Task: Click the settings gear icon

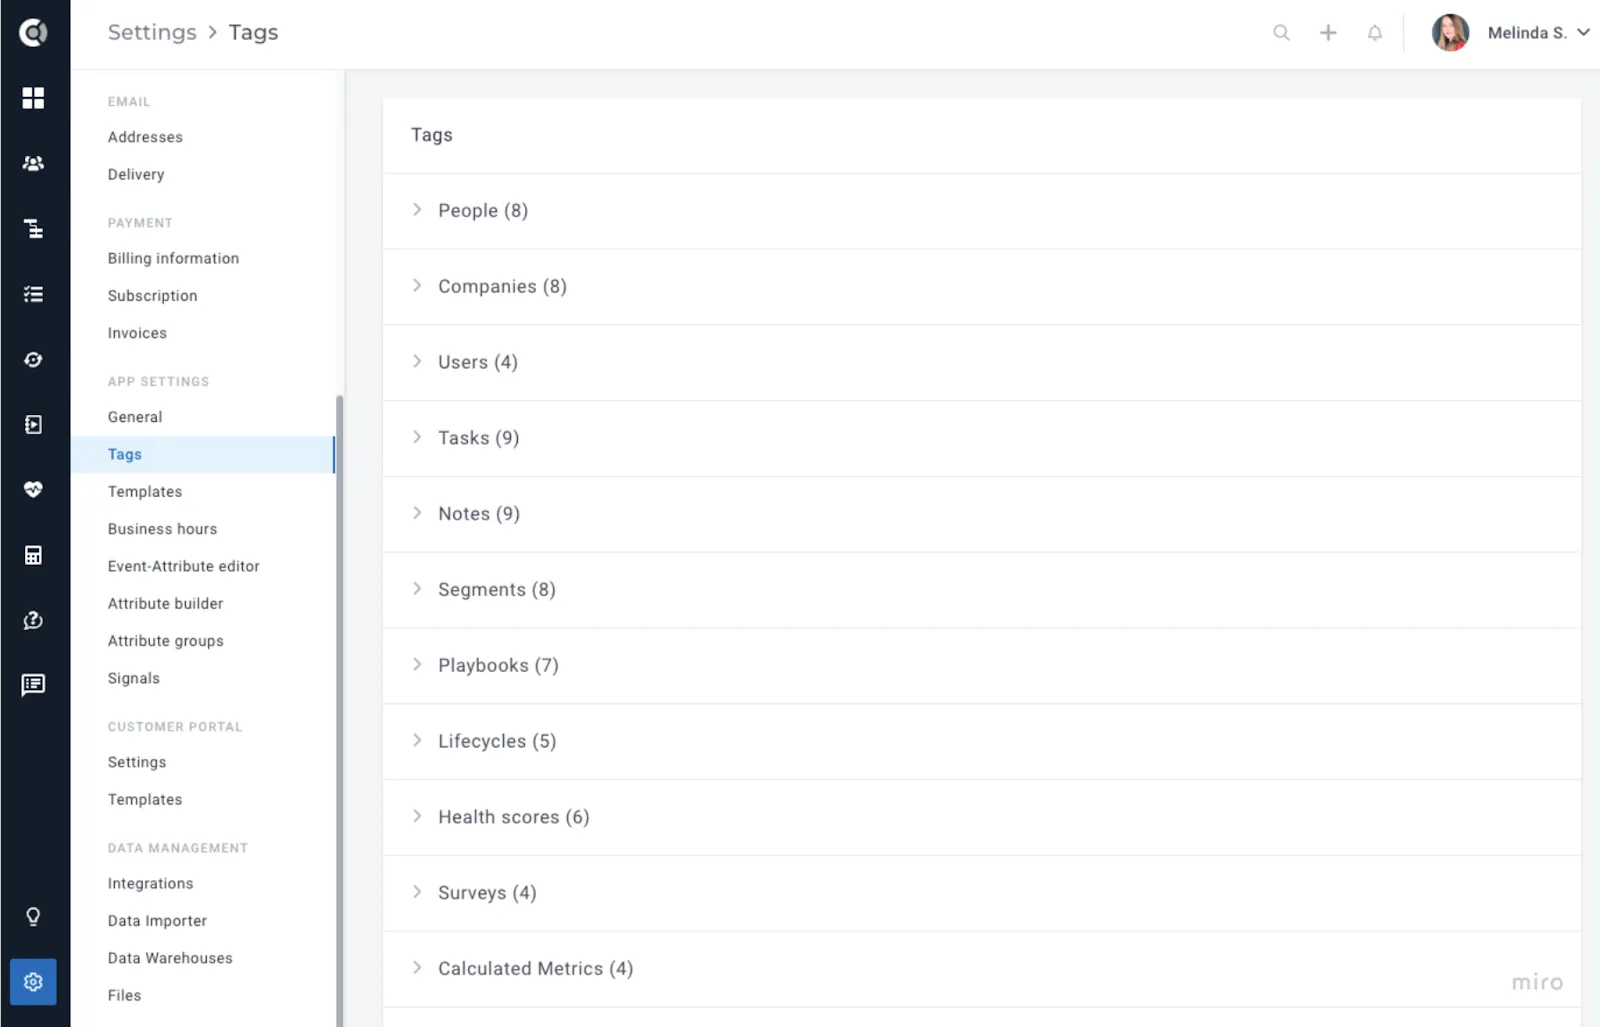Action: pyautogui.click(x=33, y=982)
